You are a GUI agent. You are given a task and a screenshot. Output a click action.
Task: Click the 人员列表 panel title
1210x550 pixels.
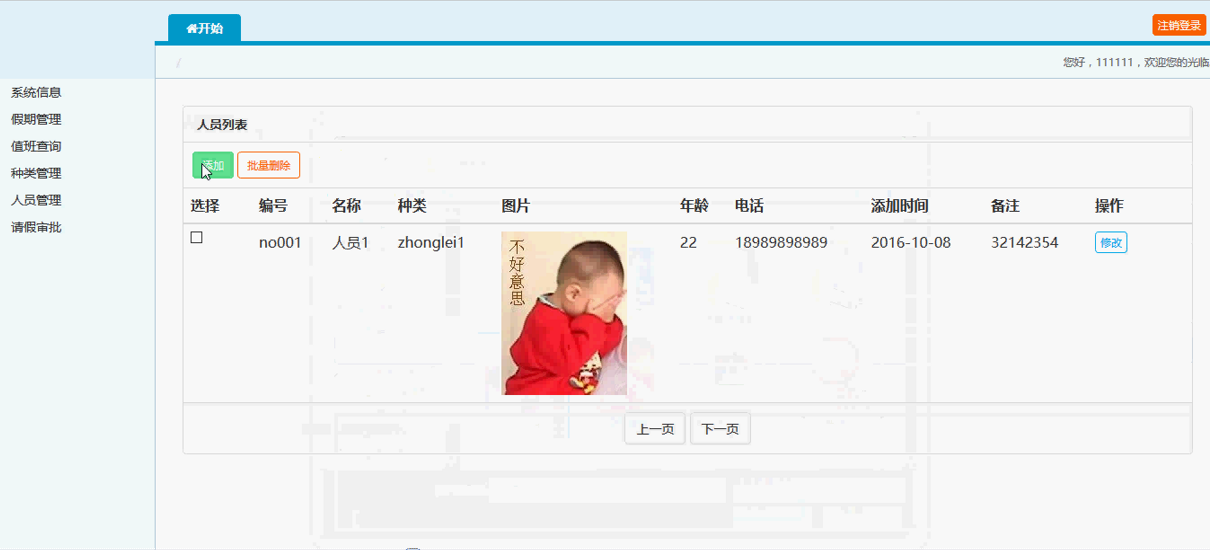tap(222, 125)
